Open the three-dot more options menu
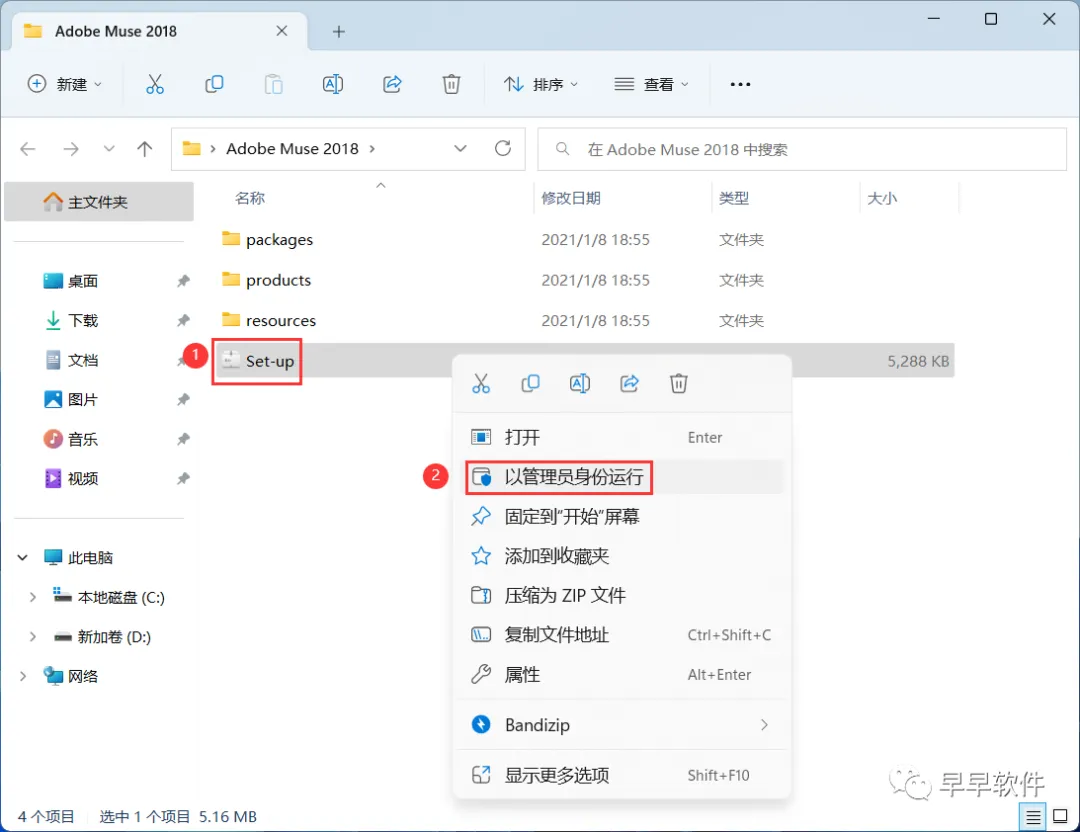 tap(740, 84)
